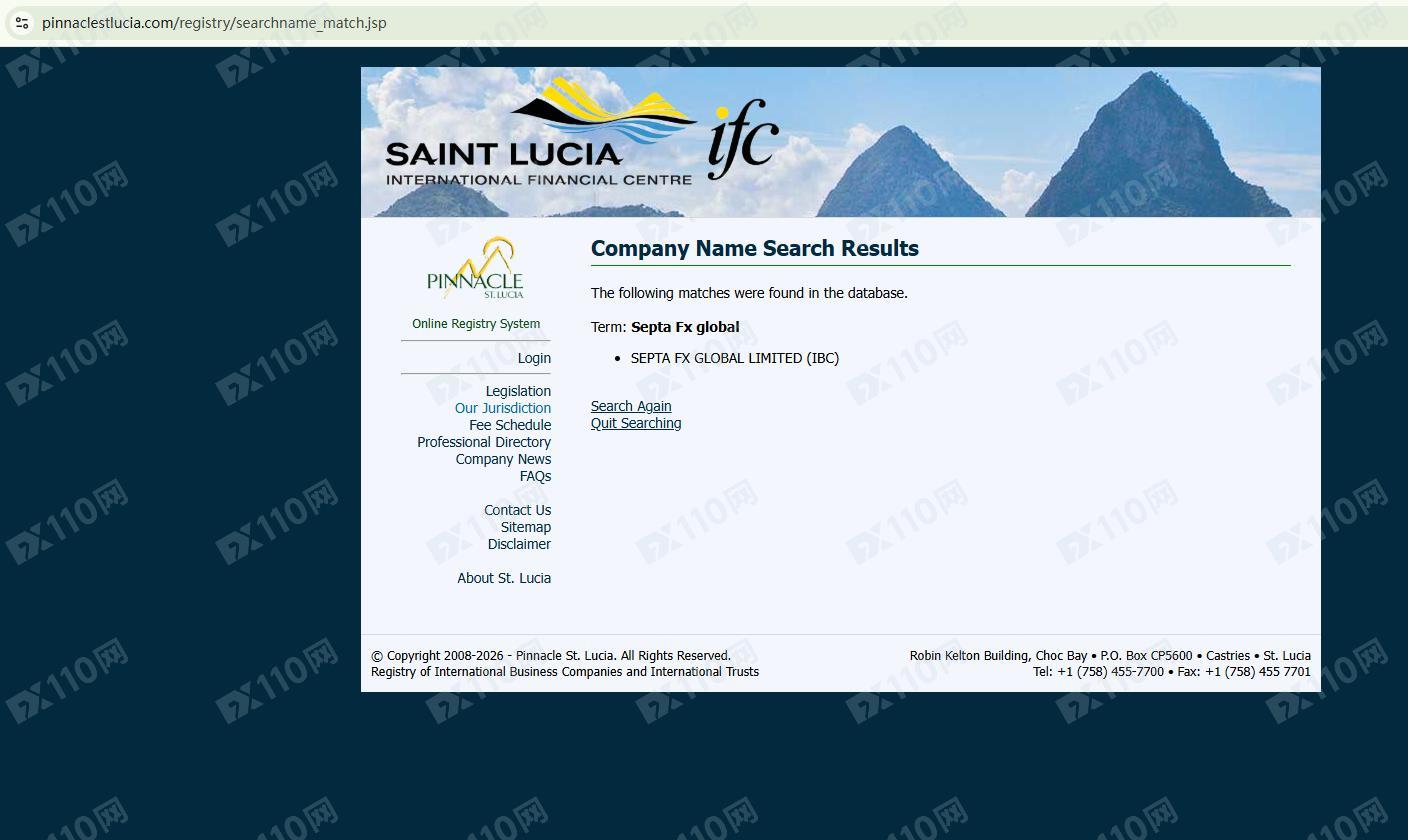Open the FAQs page

[535, 476]
